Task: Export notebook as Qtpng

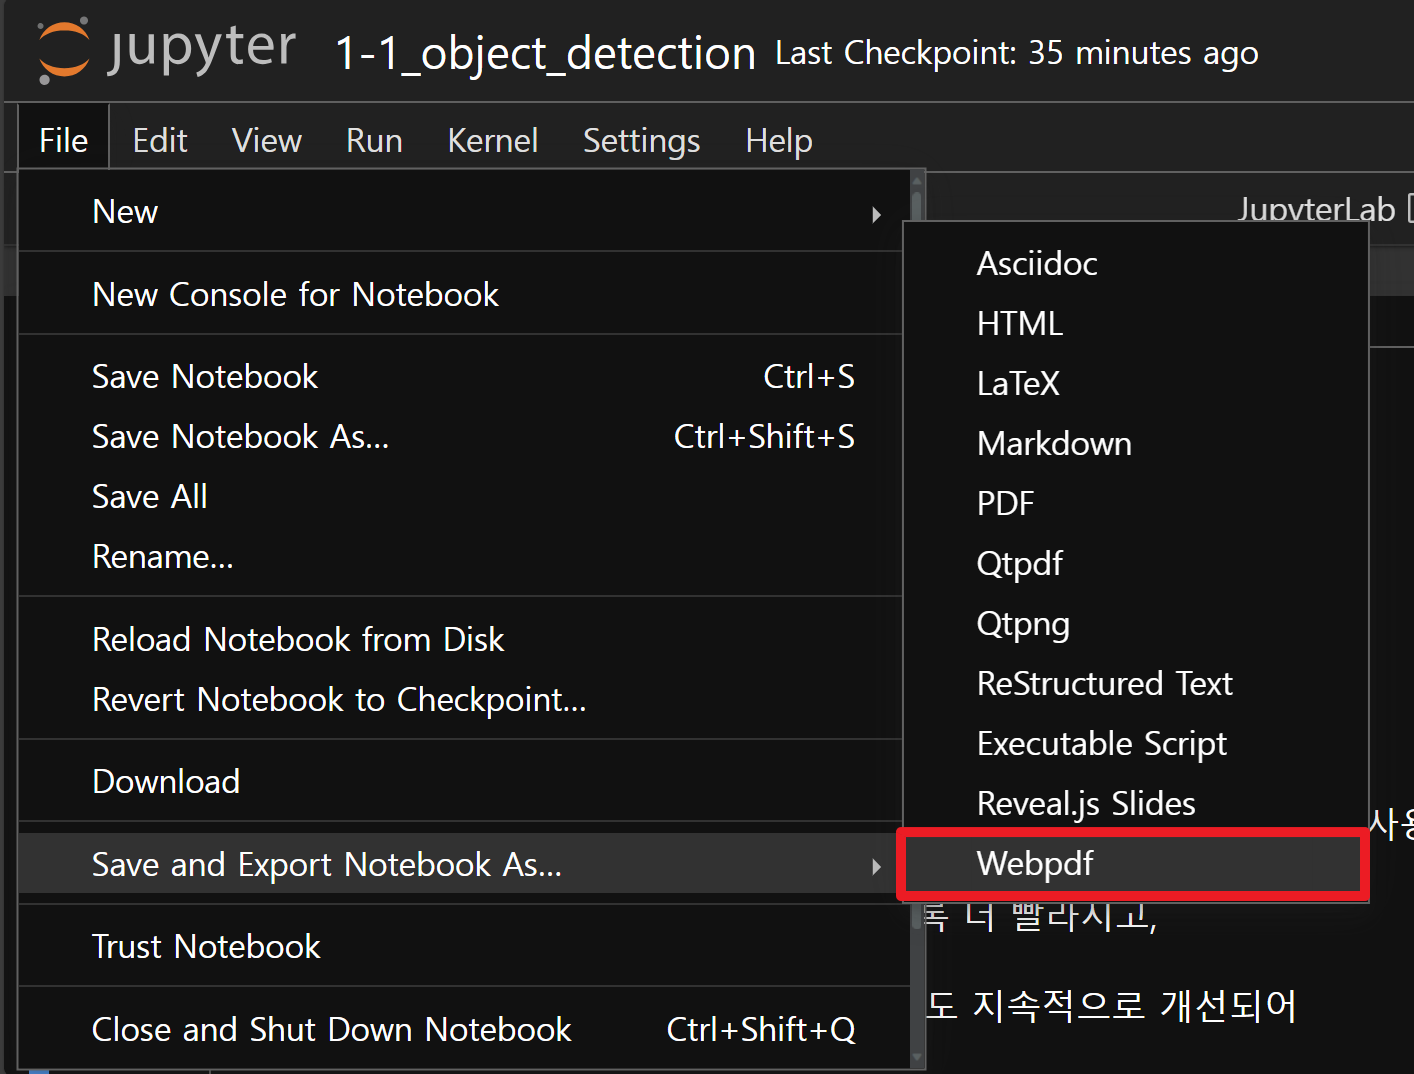Action: pyautogui.click(x=1136, y=624)
